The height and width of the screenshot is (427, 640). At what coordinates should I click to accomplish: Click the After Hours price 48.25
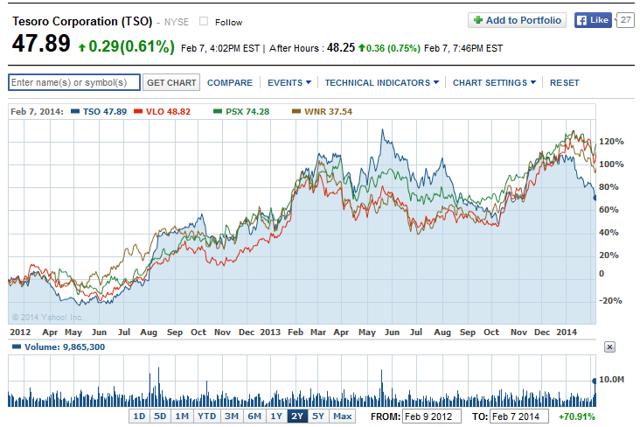point(341,48)
